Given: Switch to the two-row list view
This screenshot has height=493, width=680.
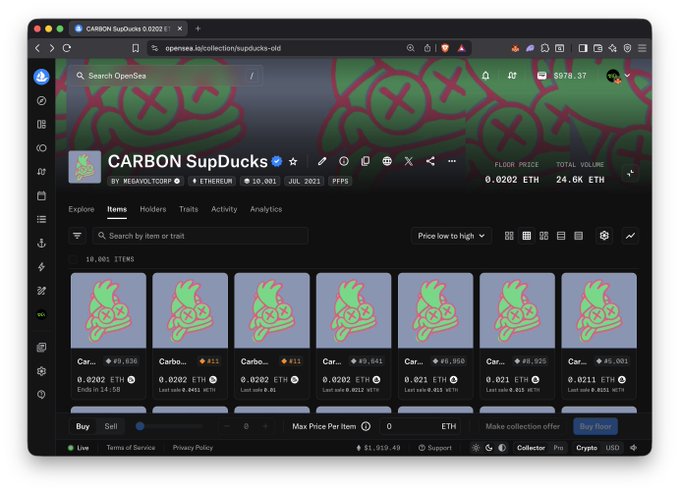Looking at the screenshot, I should click(561, 236).
